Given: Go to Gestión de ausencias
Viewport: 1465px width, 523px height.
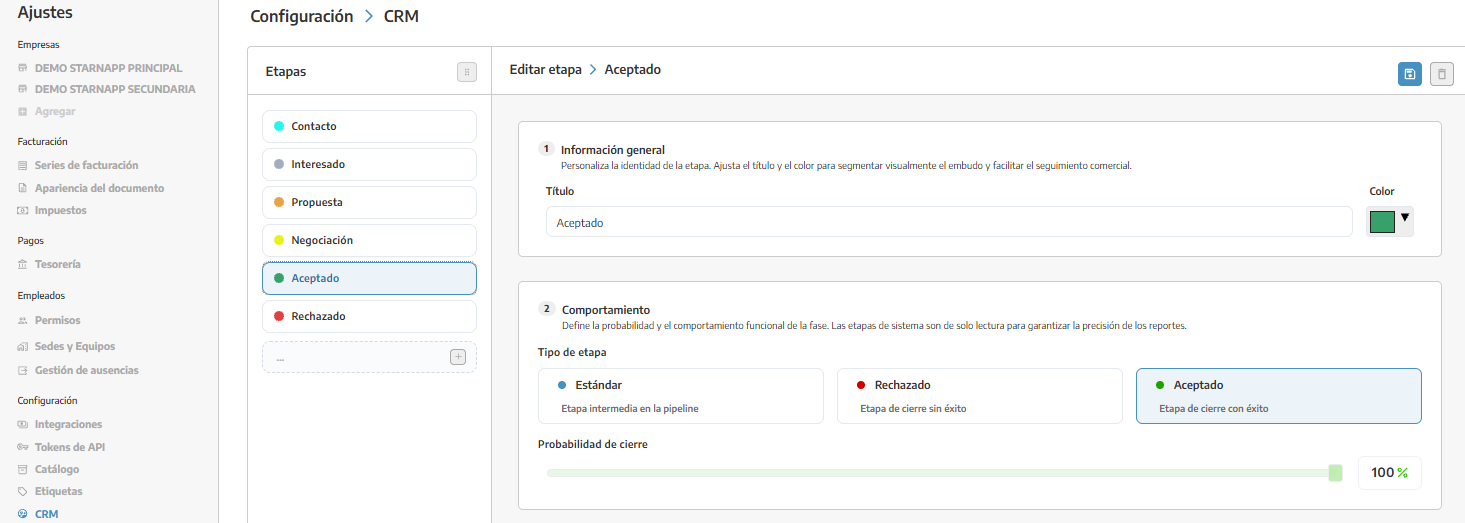Looking at the screenshot, I should click(86, 371).
